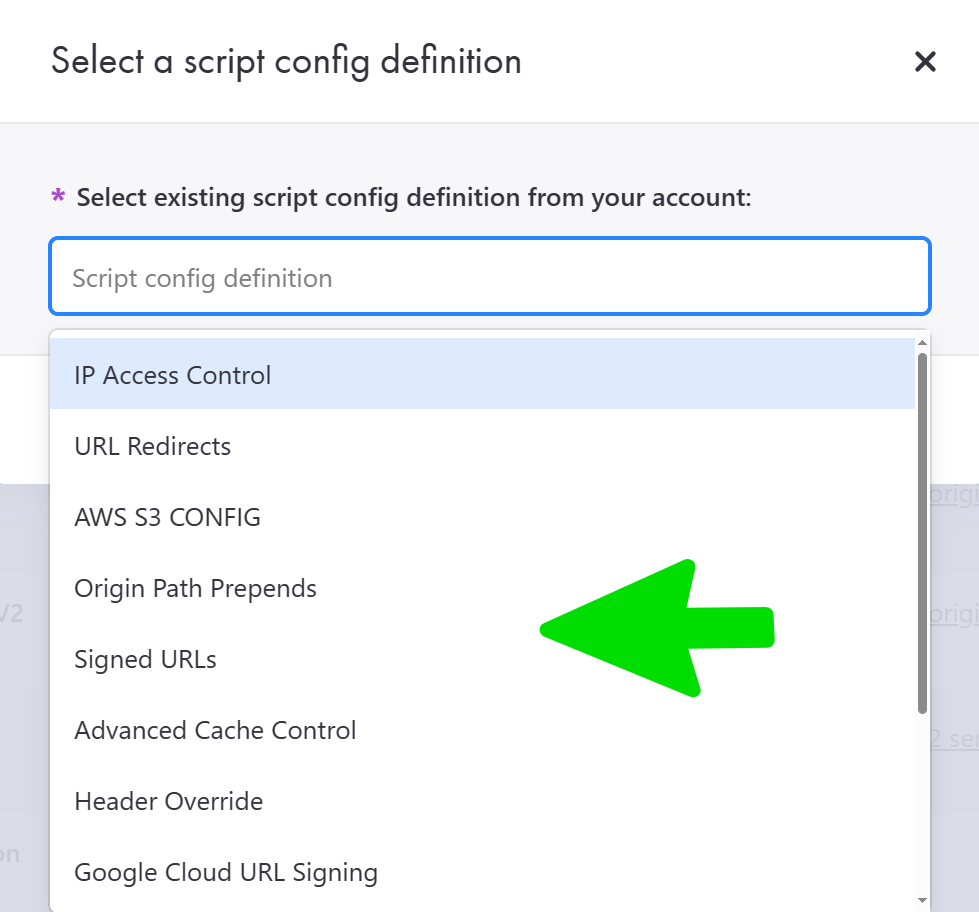Click the dropdown list scrollbar thumb
Image resolution: width=979 pixels, height=912 pixels.
(922, 530)
